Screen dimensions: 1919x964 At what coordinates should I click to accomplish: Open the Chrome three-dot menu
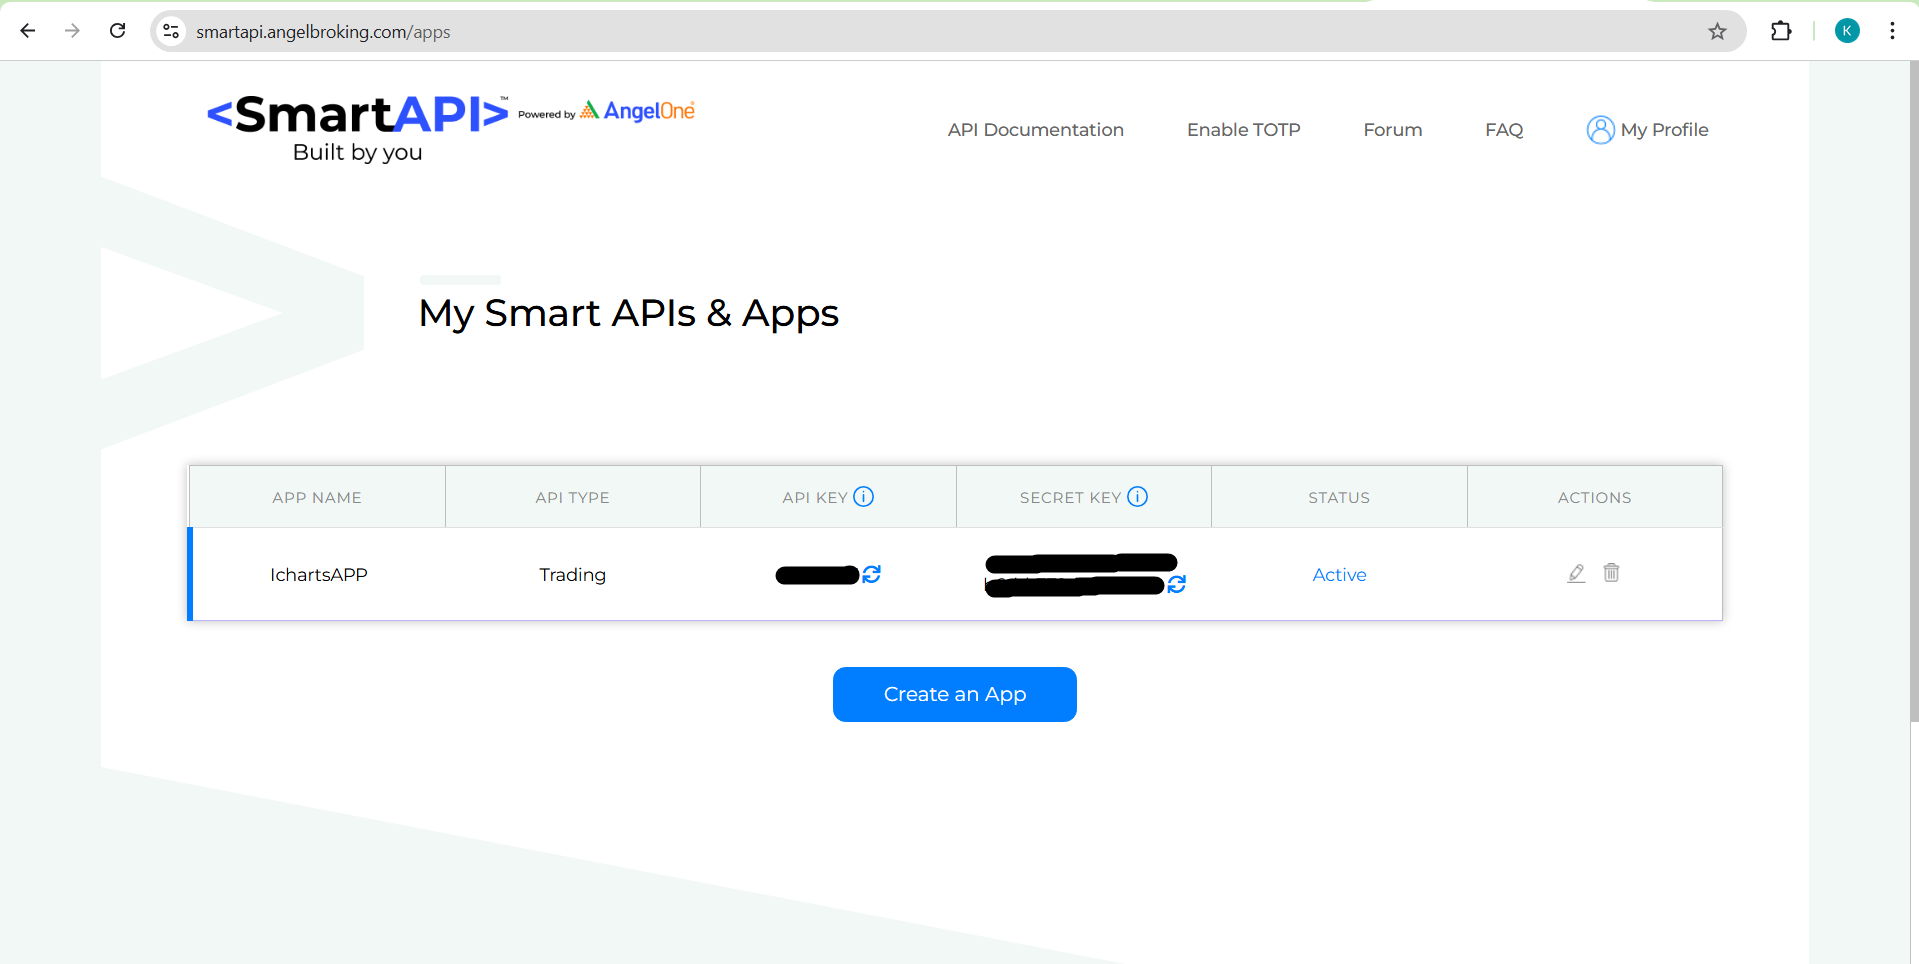click(x=1893, y=31)
